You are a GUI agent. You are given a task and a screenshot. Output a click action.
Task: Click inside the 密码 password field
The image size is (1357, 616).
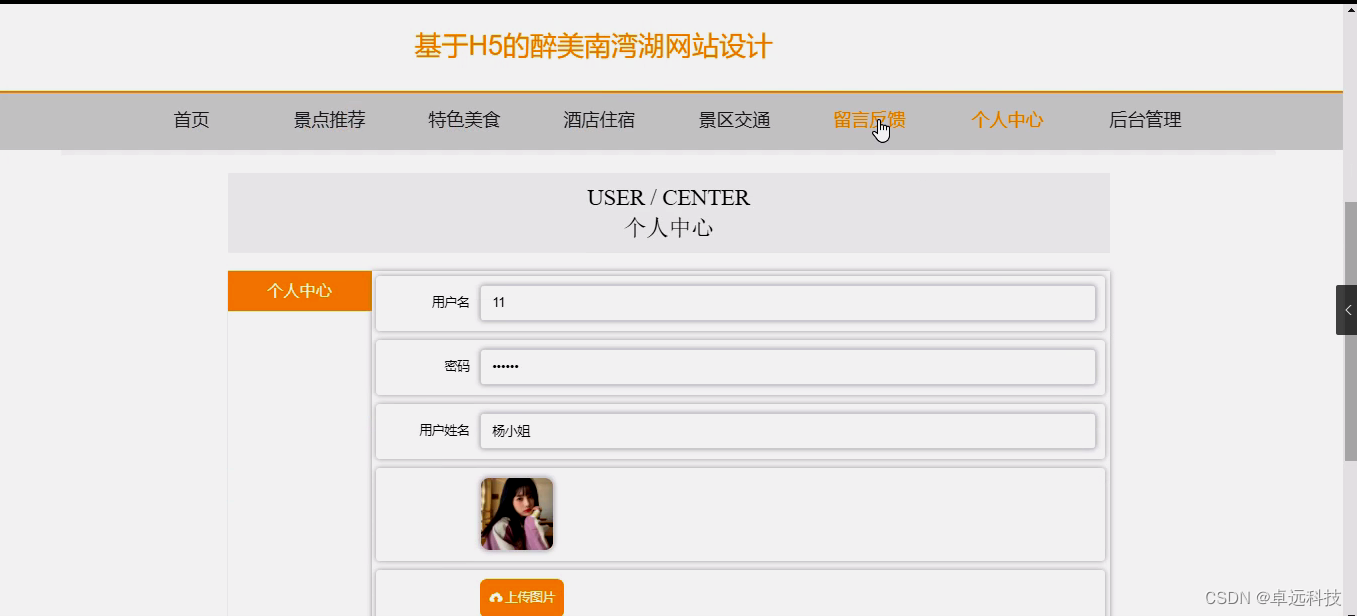click(787, 366)
